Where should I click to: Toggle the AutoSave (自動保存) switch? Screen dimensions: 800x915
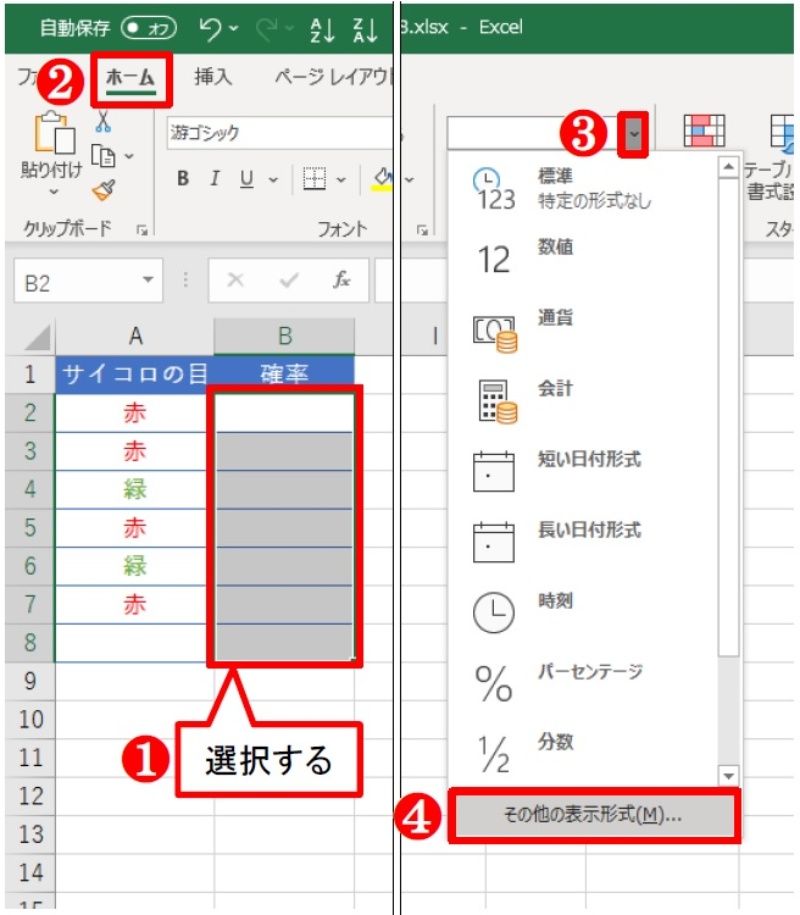149,28
